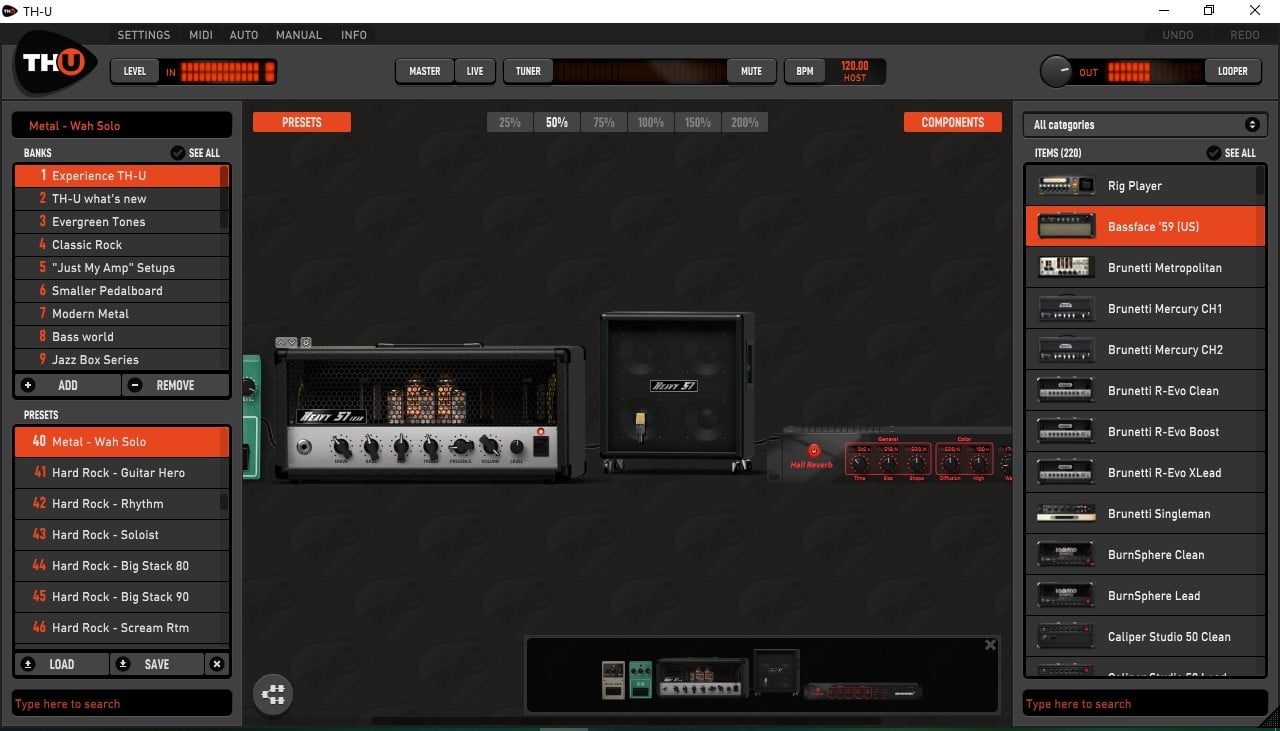This screenshot has width=1280, height=731.
Task: Select the Brunetti R-Evo Clean amp icon
Action: (x=1066, y=391)
